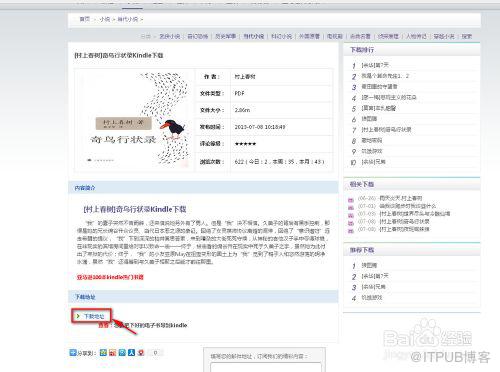Click pink icon beside the (07-03) related entry
500x372 pixels.
(351, 215)
